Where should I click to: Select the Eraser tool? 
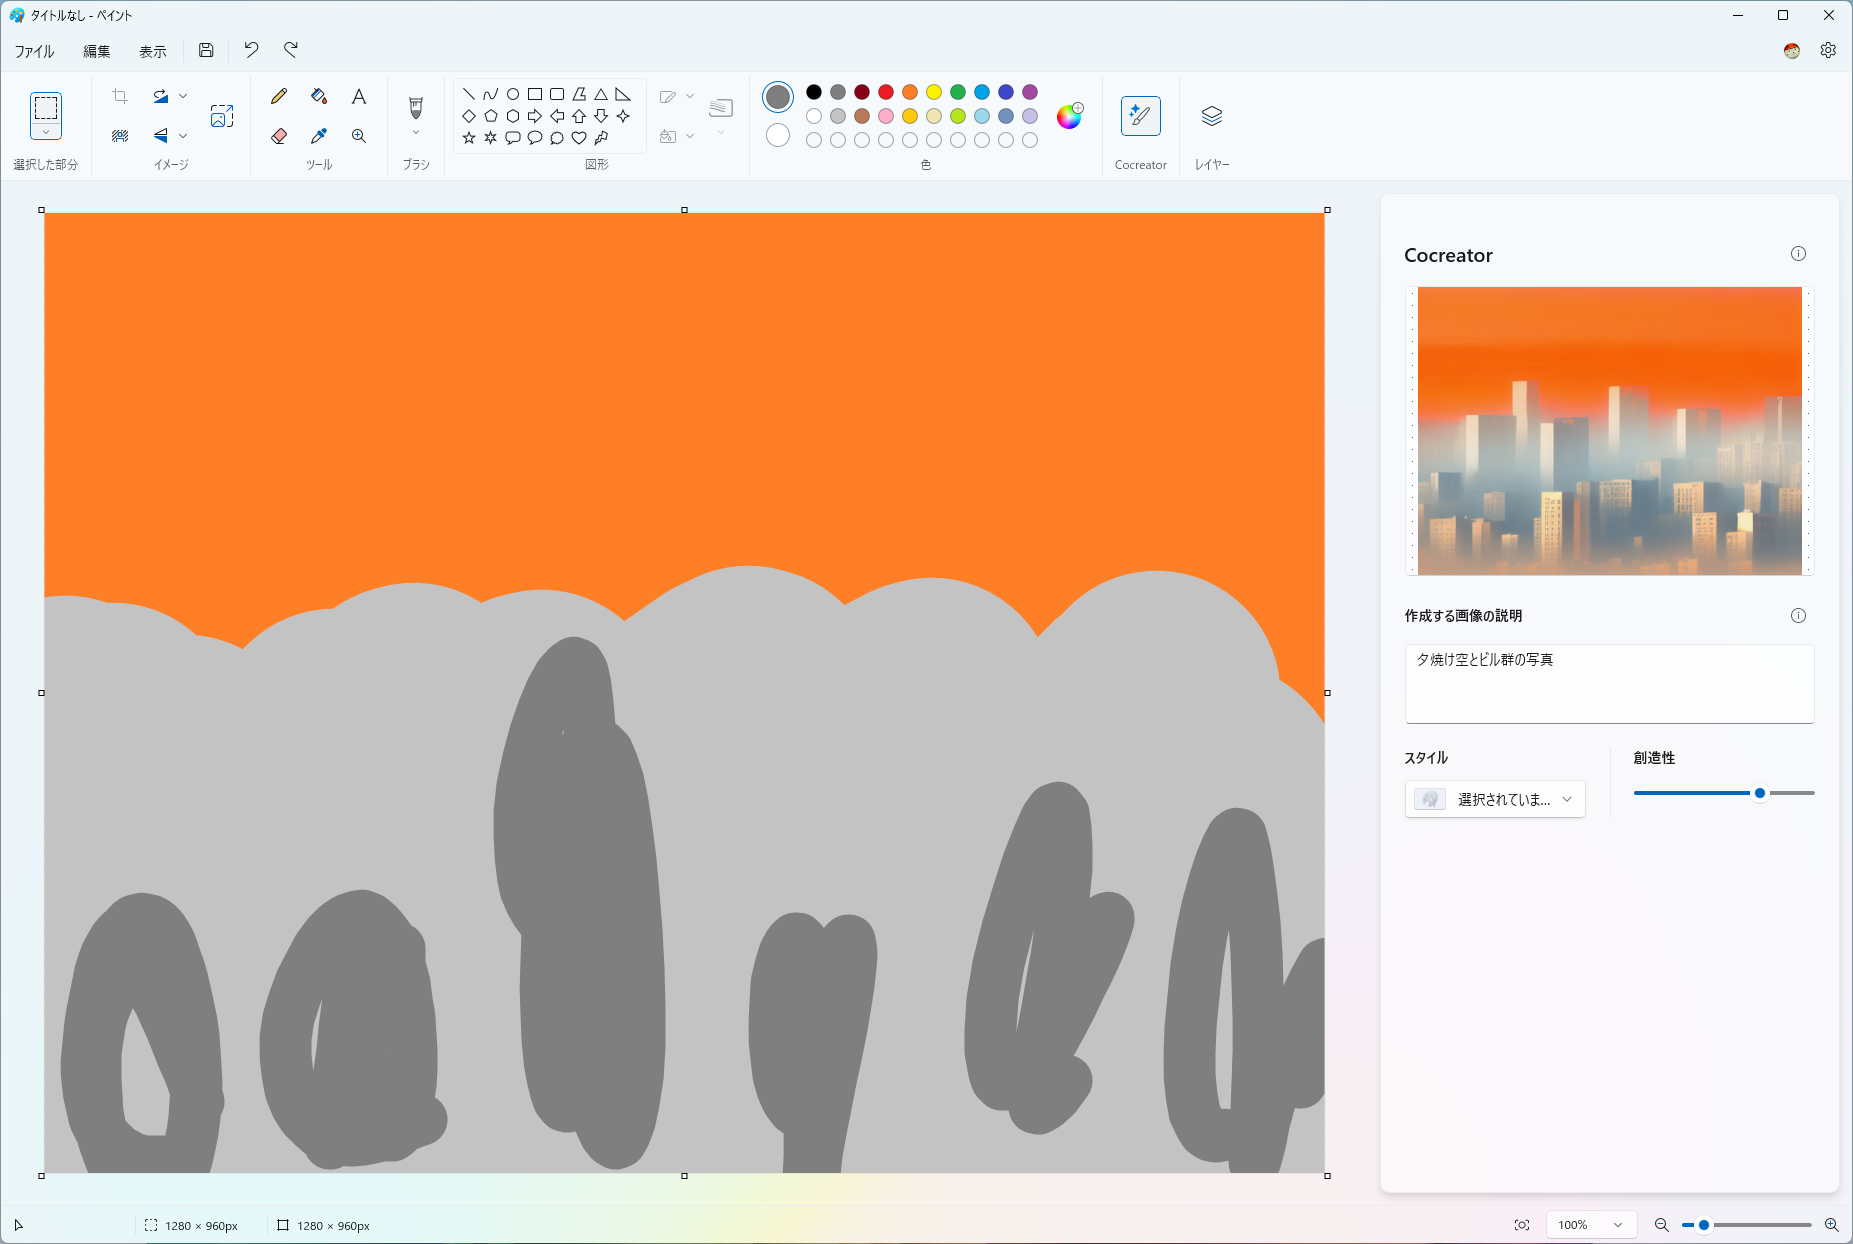click(279, 136)
